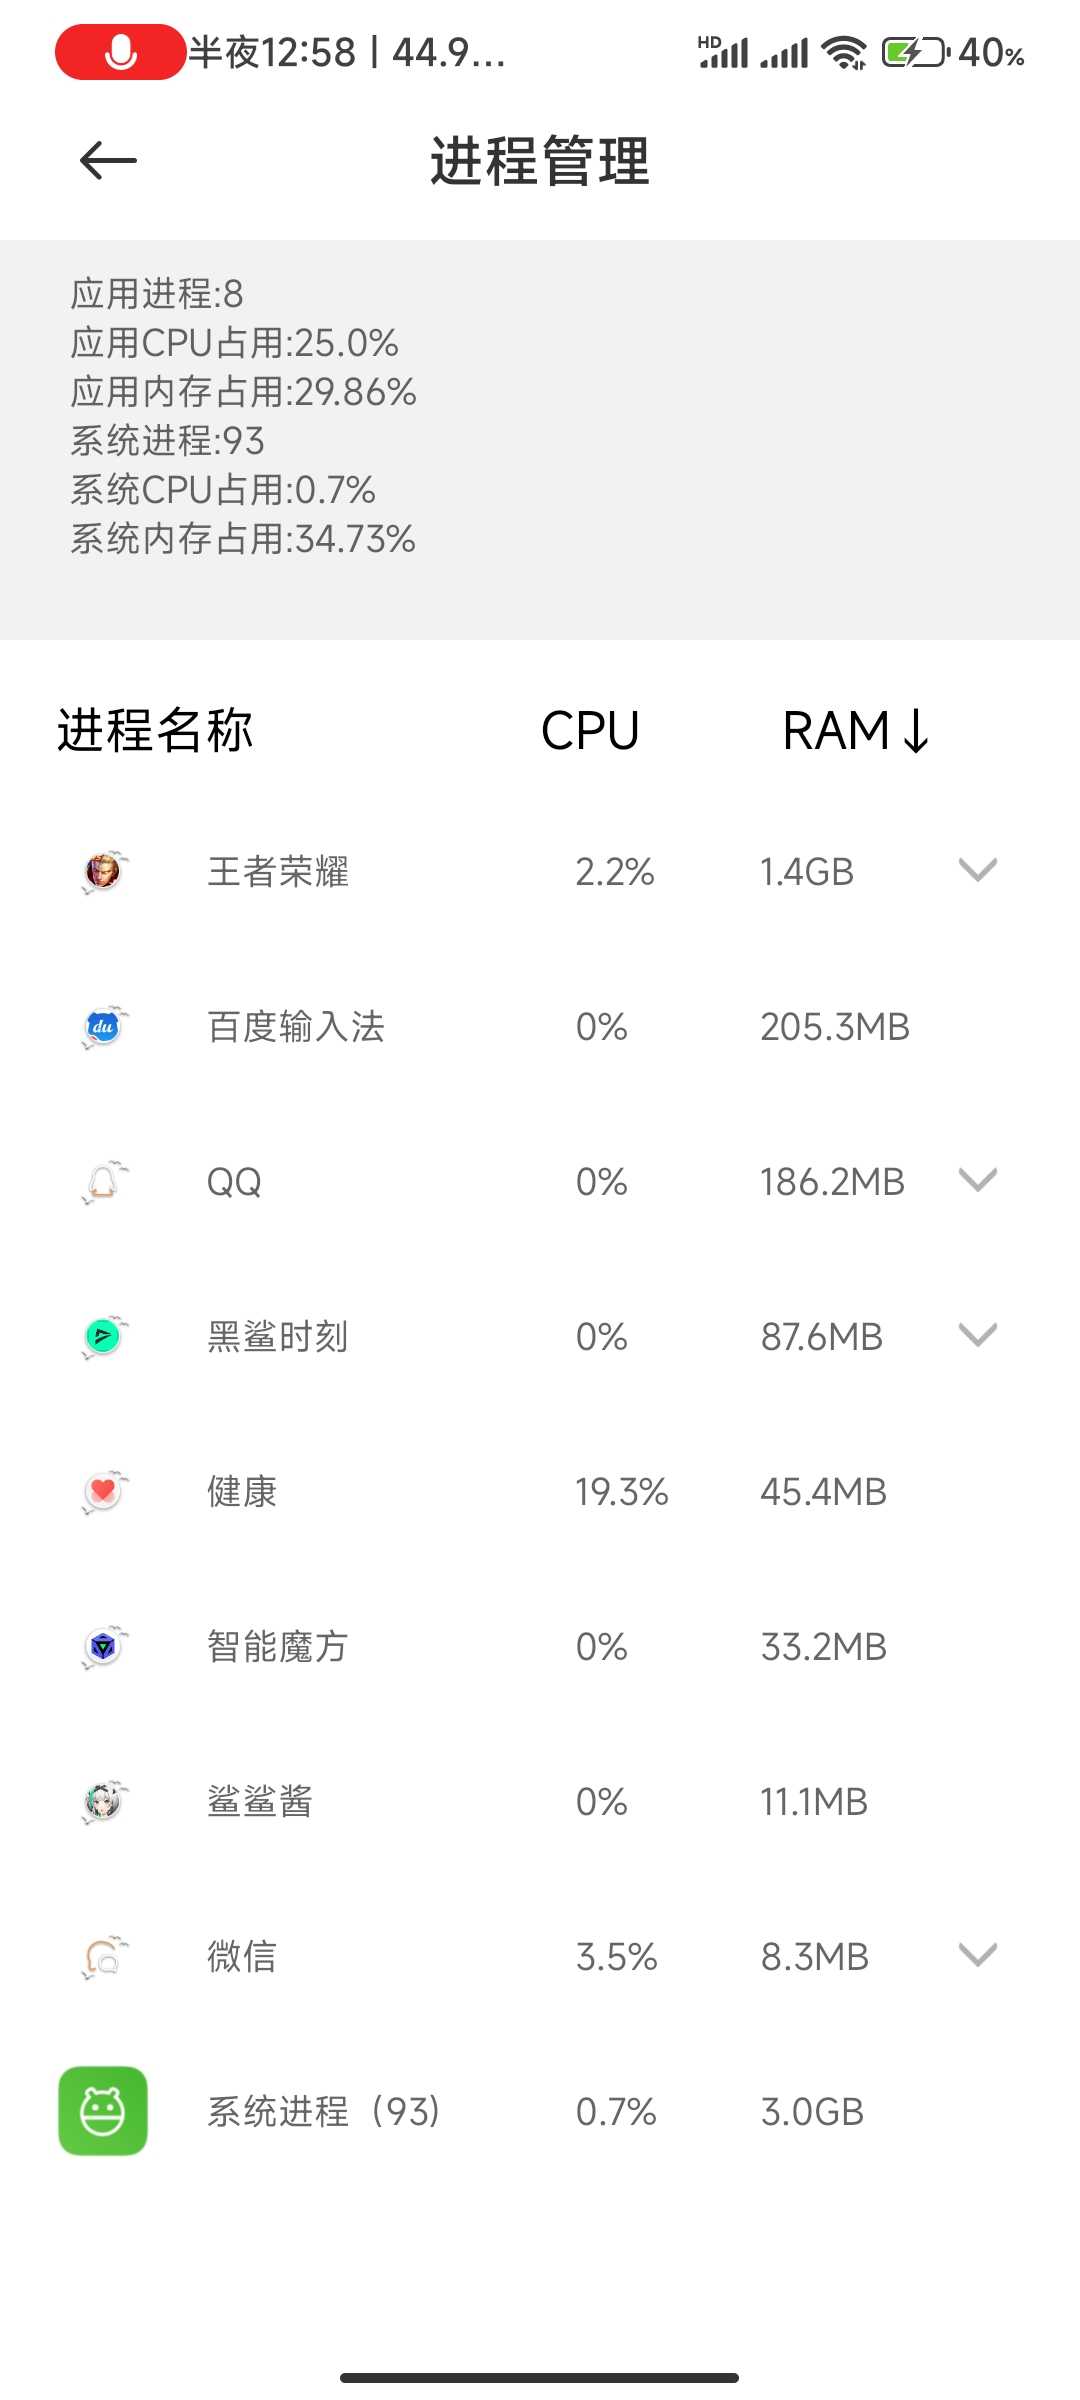This screenshot has width=1080, height=2400.
Task: Expand the QQ process chevron
Action: point(978,1180)
